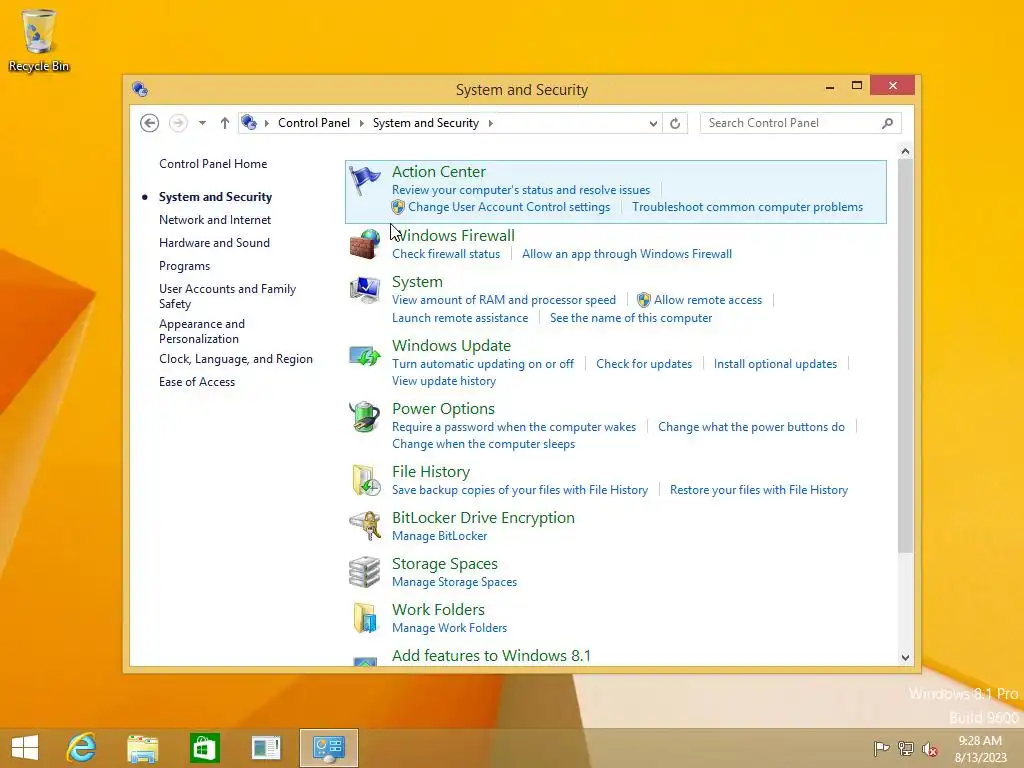Click Install optional updates link
The width and height of the screenshot is (1024, 768).
click(x=775, y=364)
